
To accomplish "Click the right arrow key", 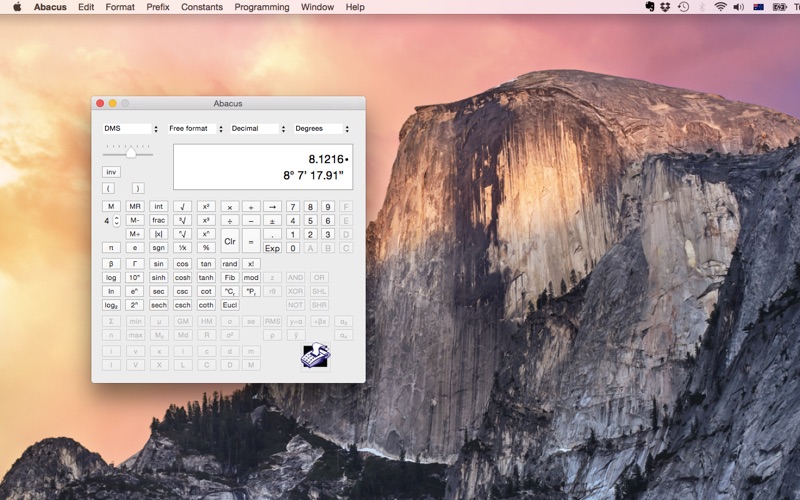I will [x=272, y=207].
